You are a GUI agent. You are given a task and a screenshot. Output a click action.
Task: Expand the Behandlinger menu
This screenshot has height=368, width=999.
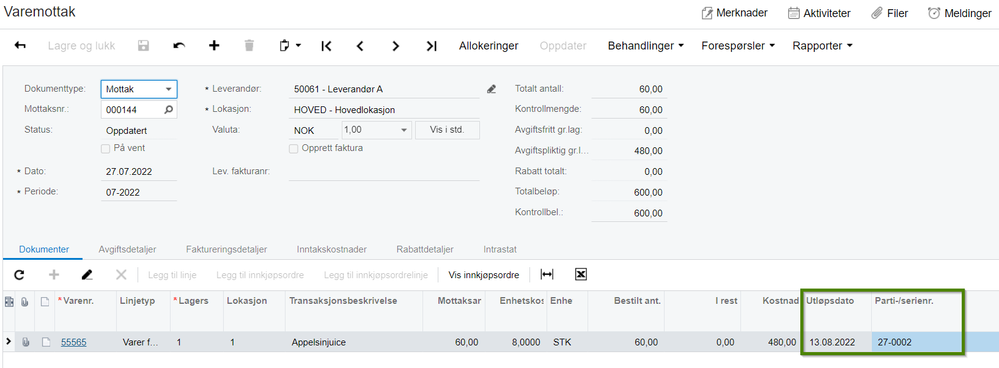(645, 46)
